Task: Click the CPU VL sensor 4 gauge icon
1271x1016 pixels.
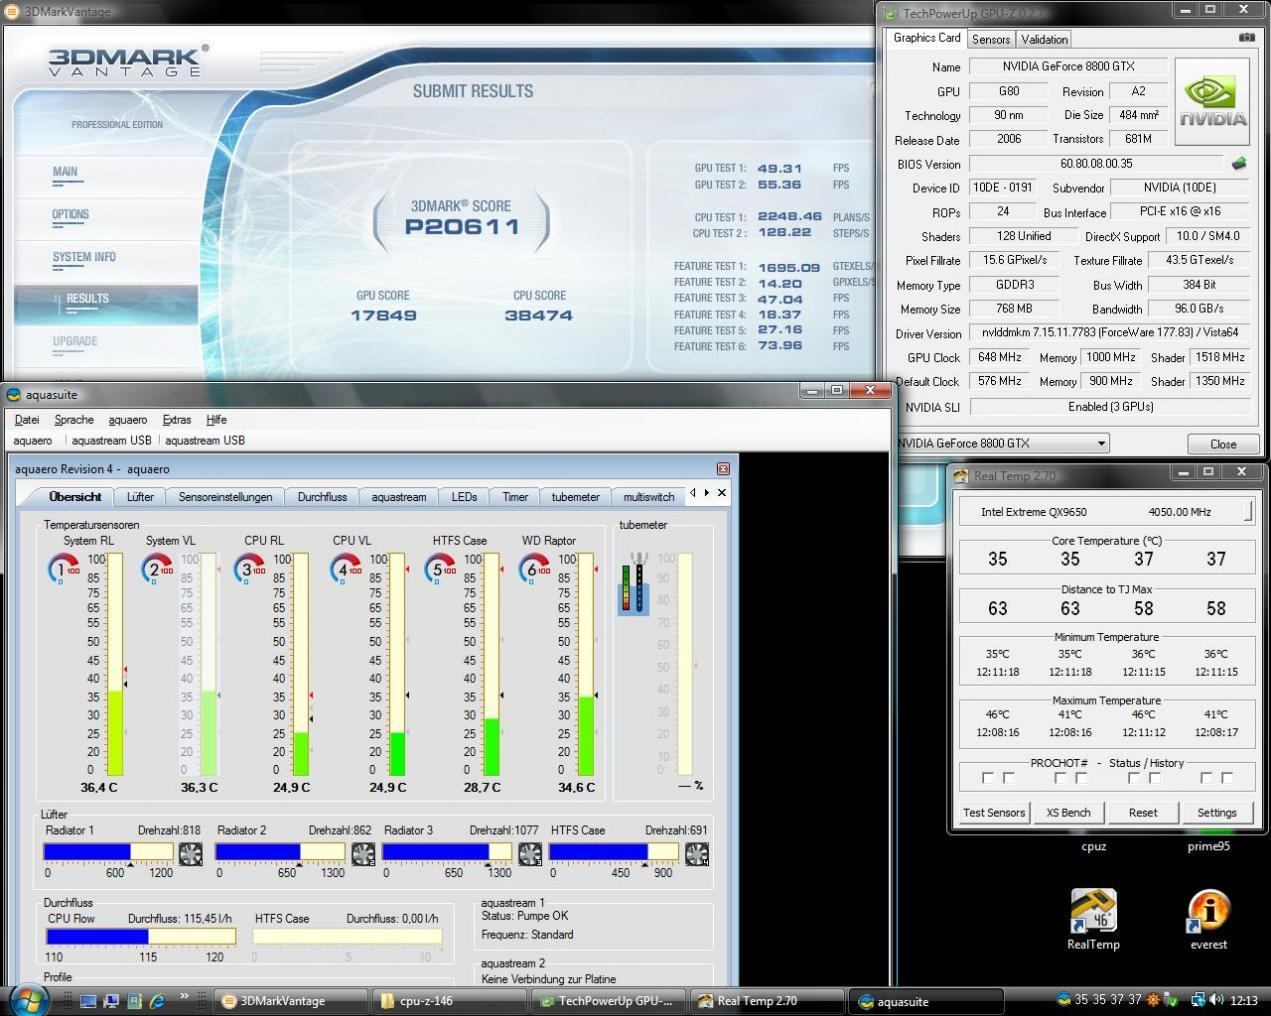Action: [x=346, y=569]
